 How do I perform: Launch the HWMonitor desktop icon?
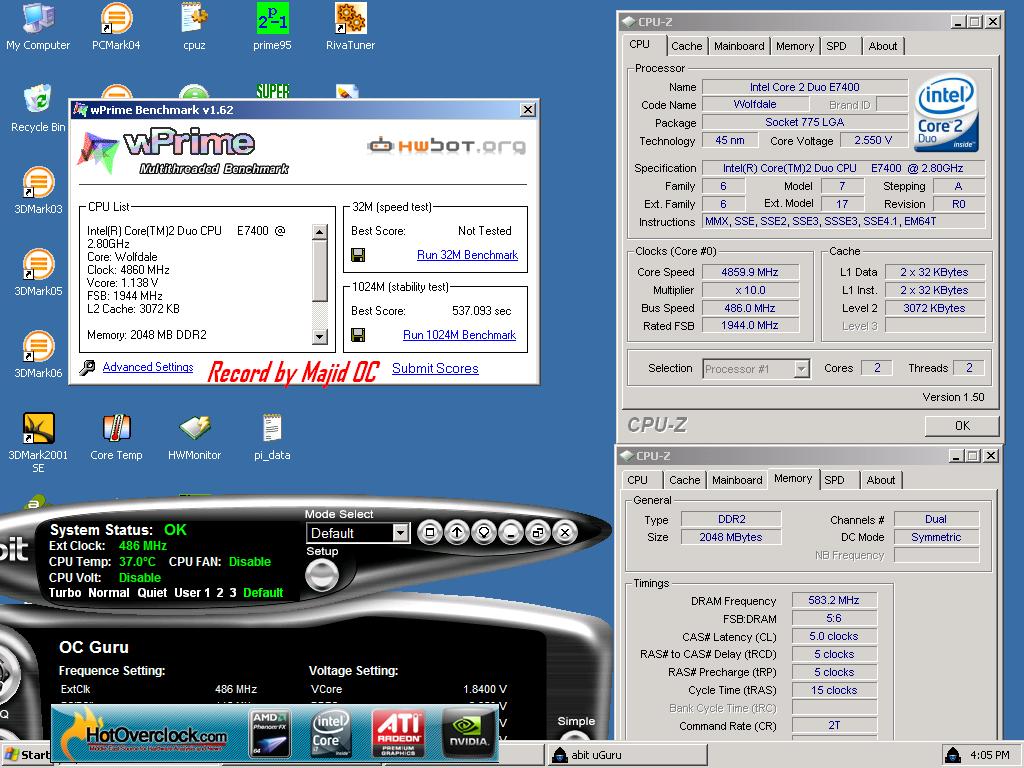[x=194, y=436]
